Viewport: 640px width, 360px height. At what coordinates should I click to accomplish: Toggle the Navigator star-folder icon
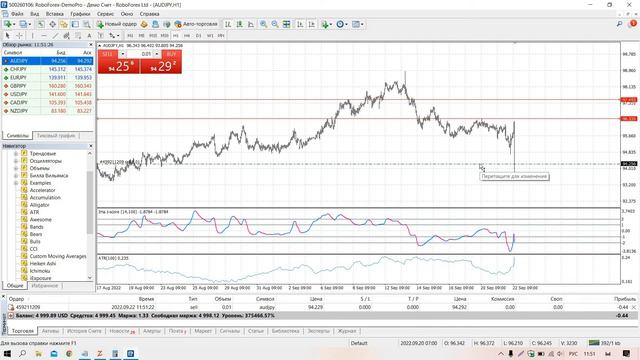point(64,24)
